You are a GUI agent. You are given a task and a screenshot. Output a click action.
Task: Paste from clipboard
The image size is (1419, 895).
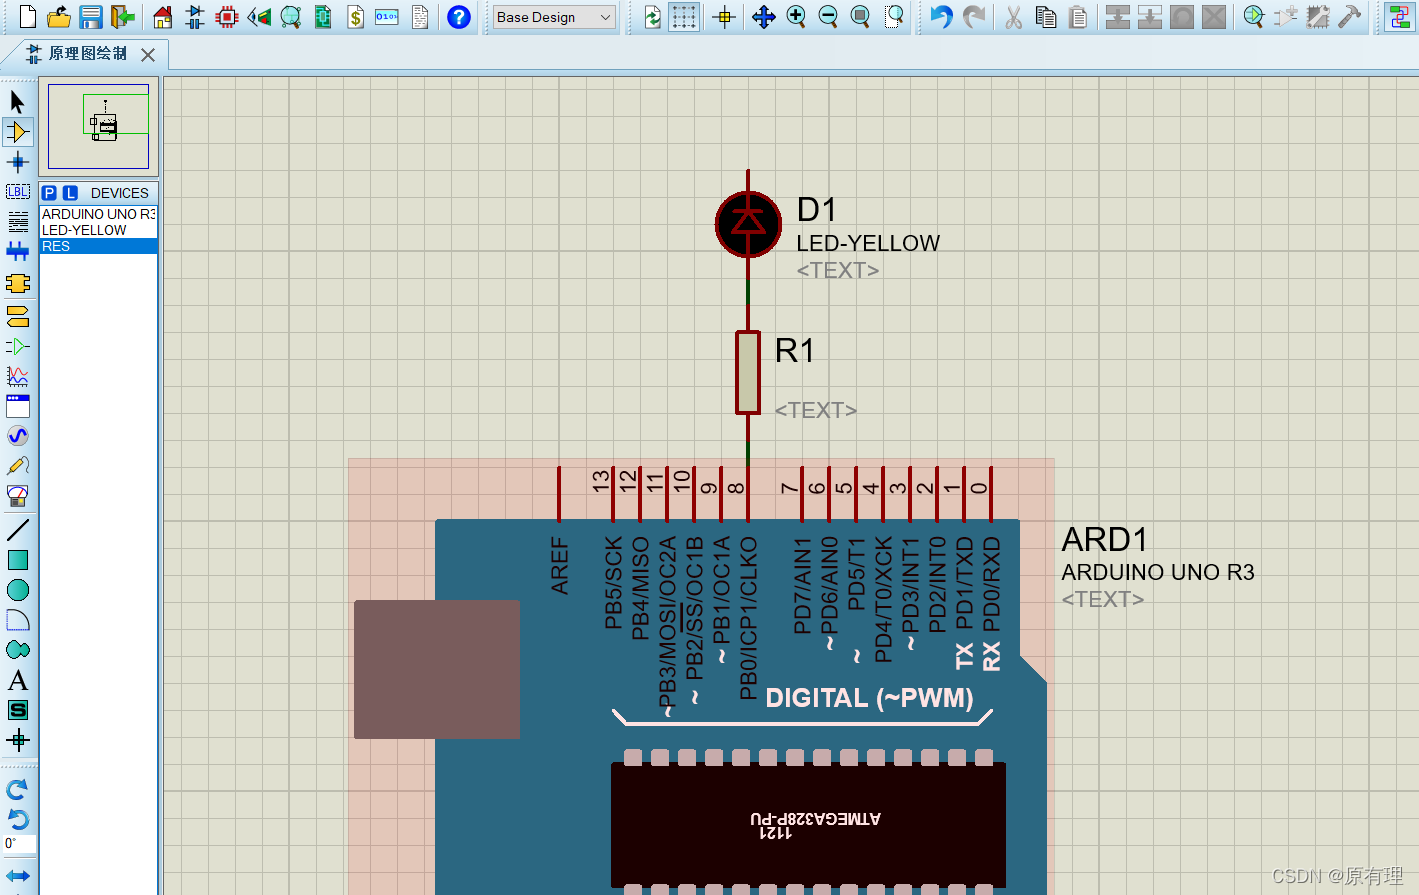pyautogui.click(x=1078, y=17)
